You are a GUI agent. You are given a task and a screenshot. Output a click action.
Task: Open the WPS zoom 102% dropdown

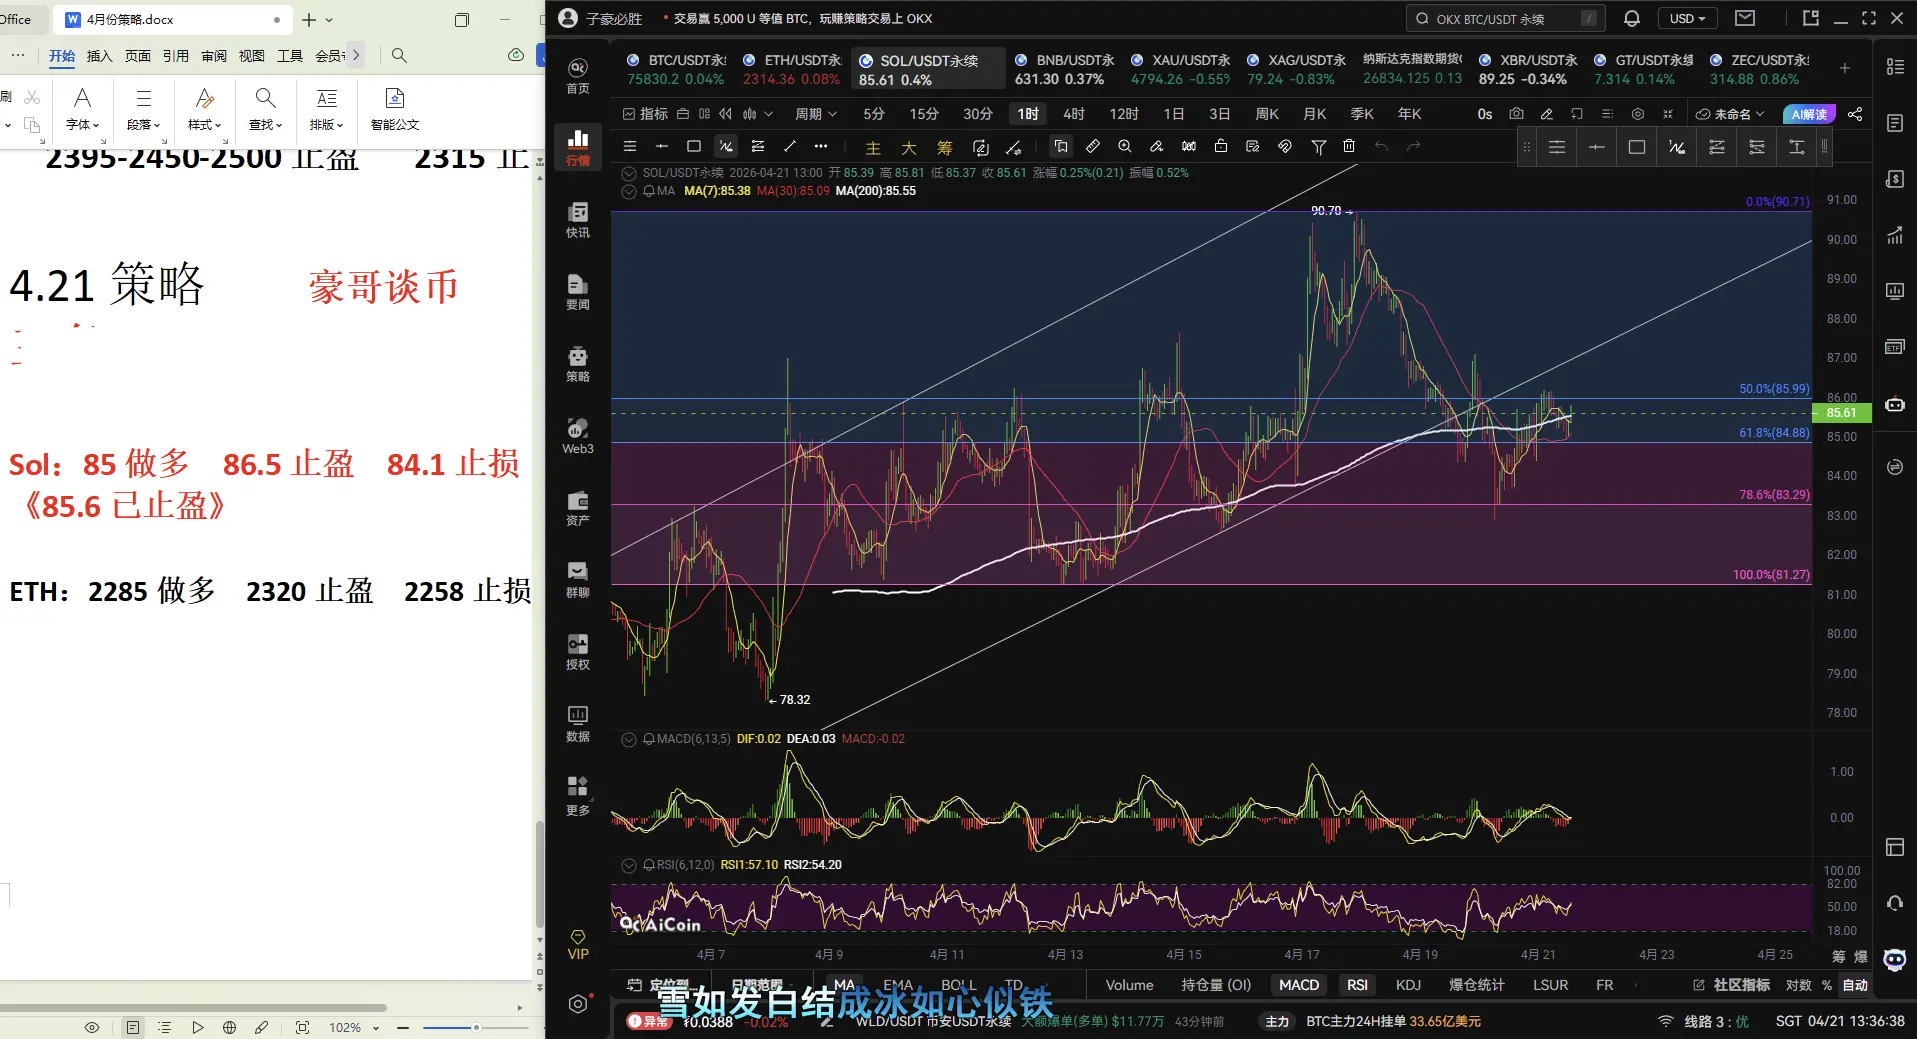coord(354,1027)
